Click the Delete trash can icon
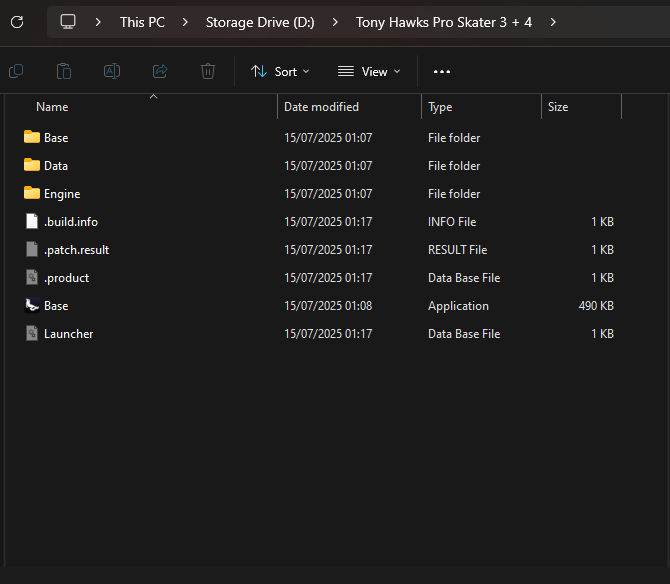 [208, 71]
